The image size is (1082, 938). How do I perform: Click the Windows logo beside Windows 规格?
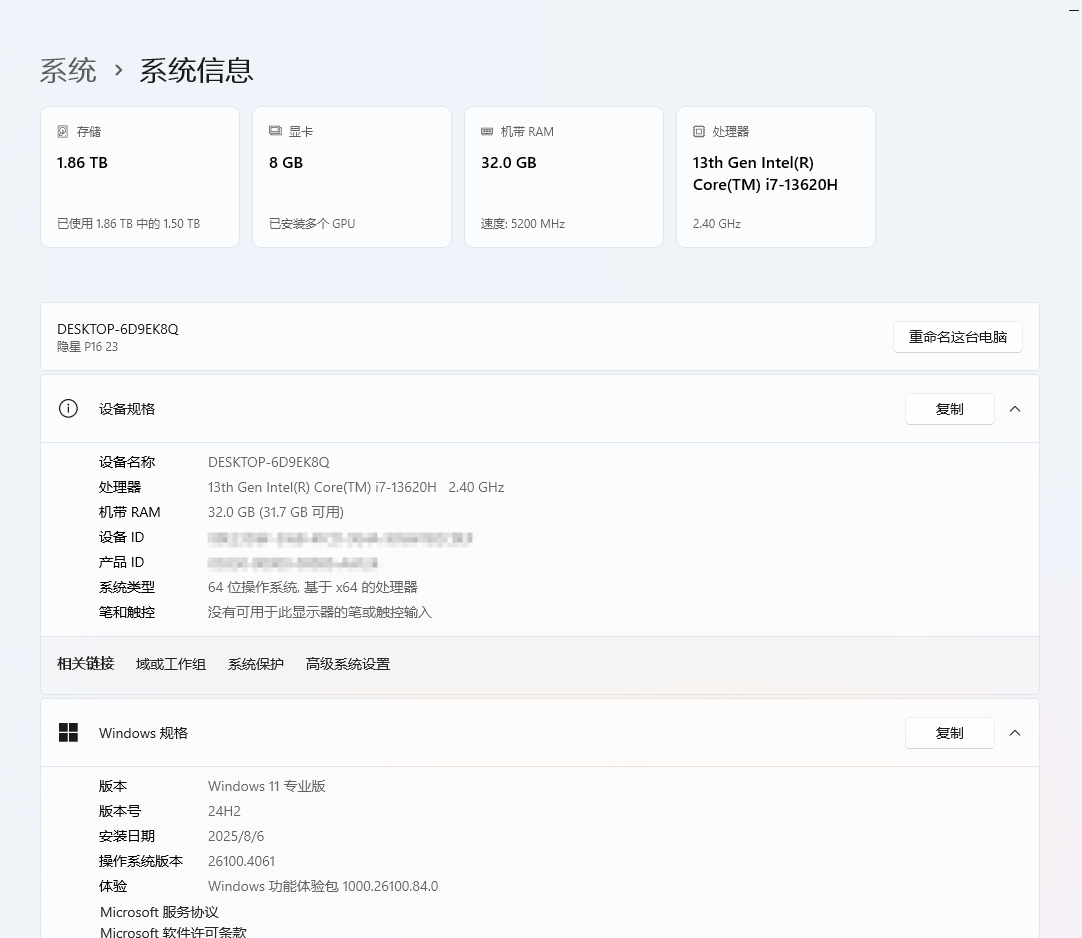68,732
